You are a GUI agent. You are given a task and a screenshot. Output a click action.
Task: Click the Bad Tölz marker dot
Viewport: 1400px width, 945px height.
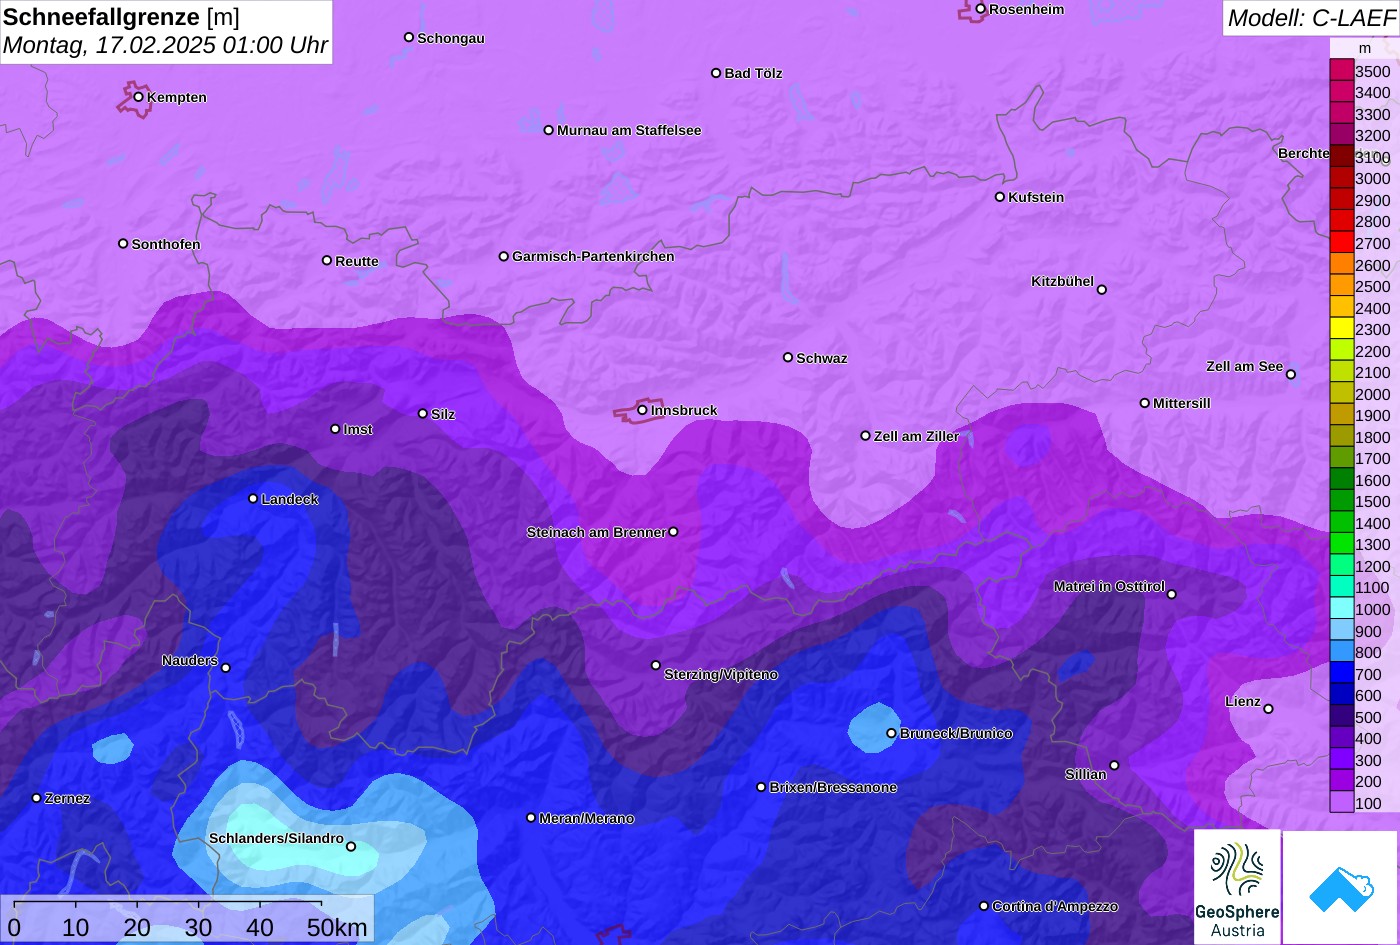[716, 73]
